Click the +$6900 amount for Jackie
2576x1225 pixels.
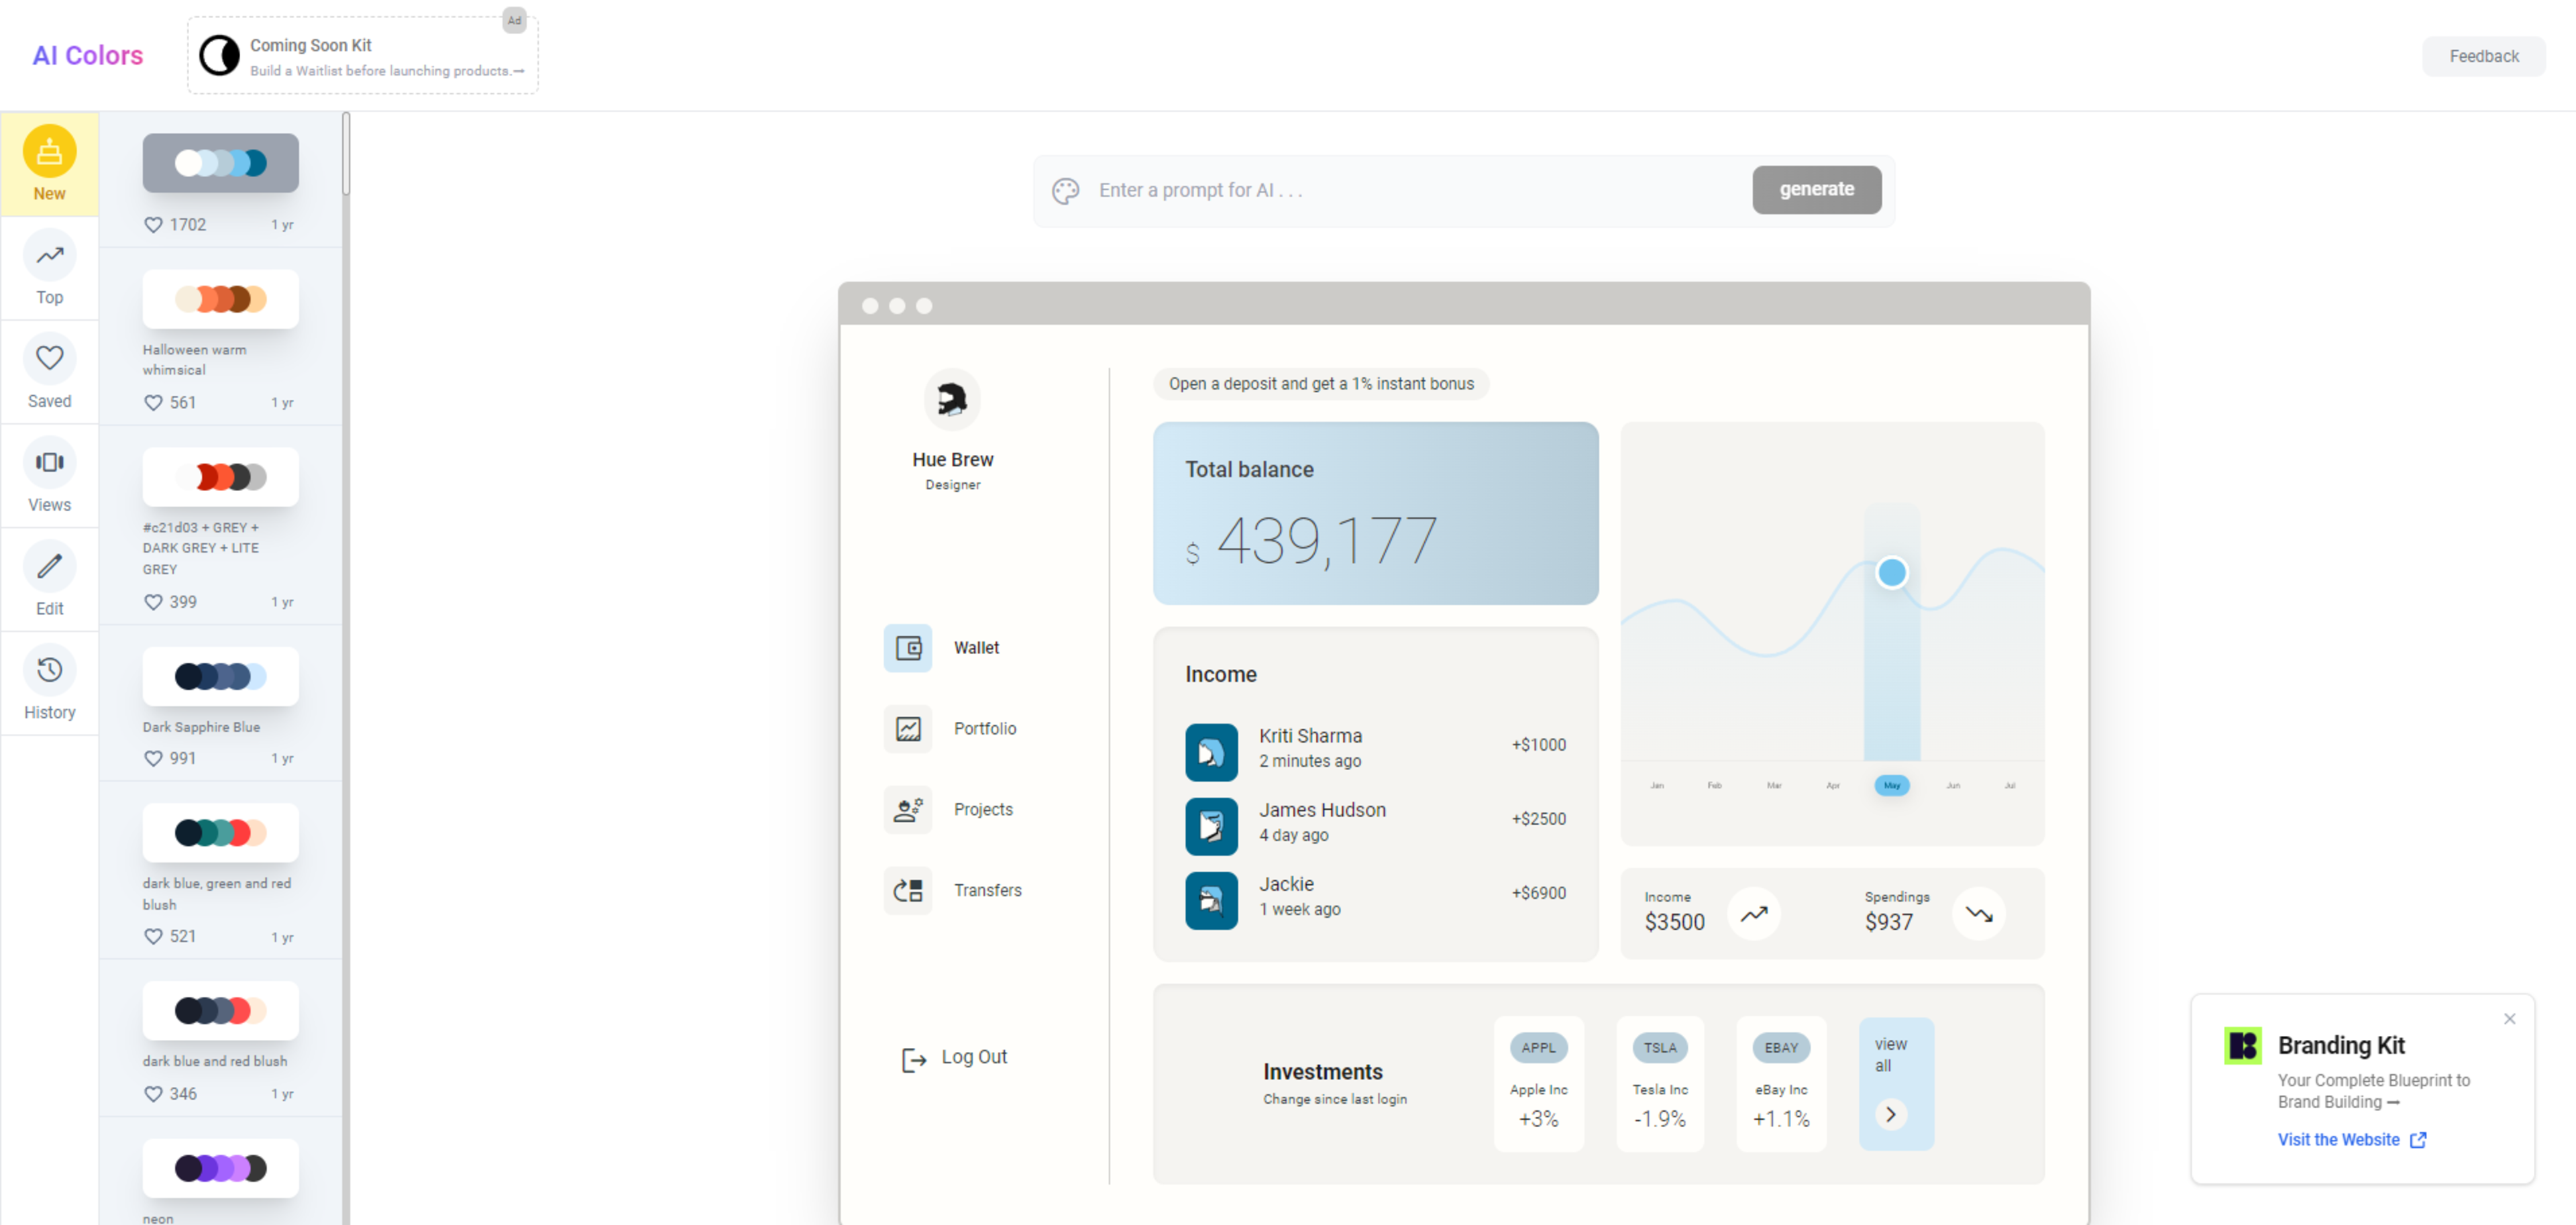(1538, 893)
